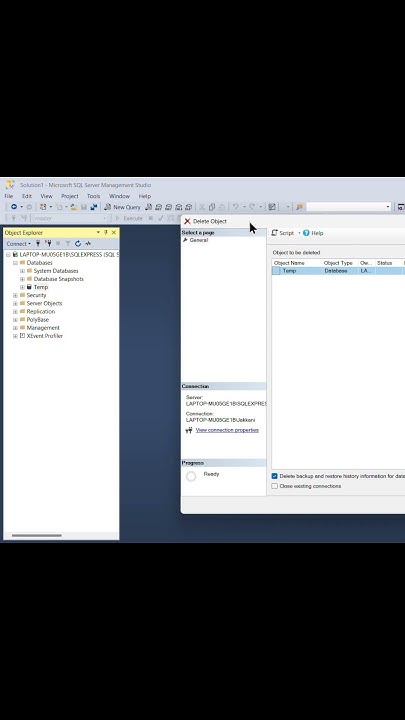
Task: Click the navigate back arrow in toolbar
Action: [14, 207]
